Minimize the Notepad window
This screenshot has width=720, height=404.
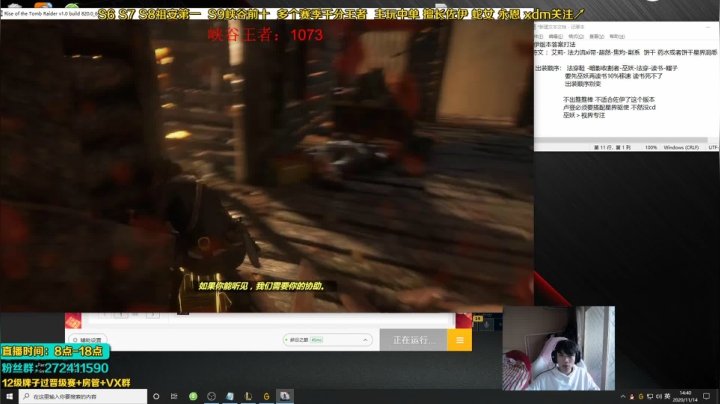pyautogui.click(x=708, y=27)
